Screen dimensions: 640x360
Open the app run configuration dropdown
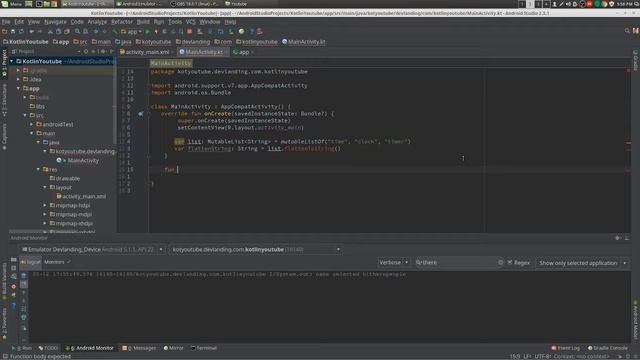point(131,31)
